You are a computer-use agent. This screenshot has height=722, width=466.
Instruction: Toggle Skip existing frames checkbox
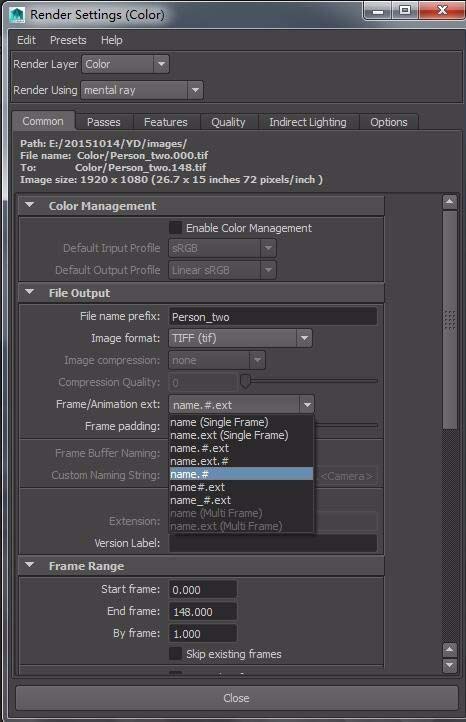pyautogui.click(x=175, y=653)
